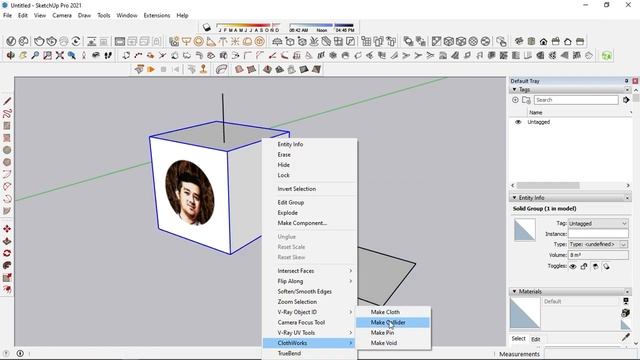This screenshot has width=640, height=360.
Task: Add a V-Ray Sphere Light
Action: 199,41
